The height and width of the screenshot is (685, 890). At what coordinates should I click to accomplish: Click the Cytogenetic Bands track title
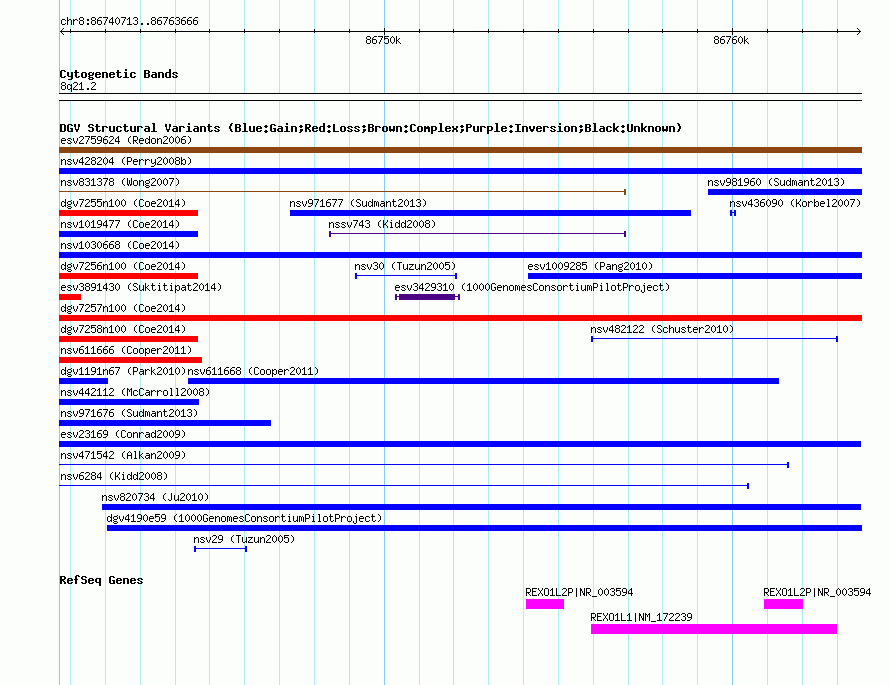119,74
